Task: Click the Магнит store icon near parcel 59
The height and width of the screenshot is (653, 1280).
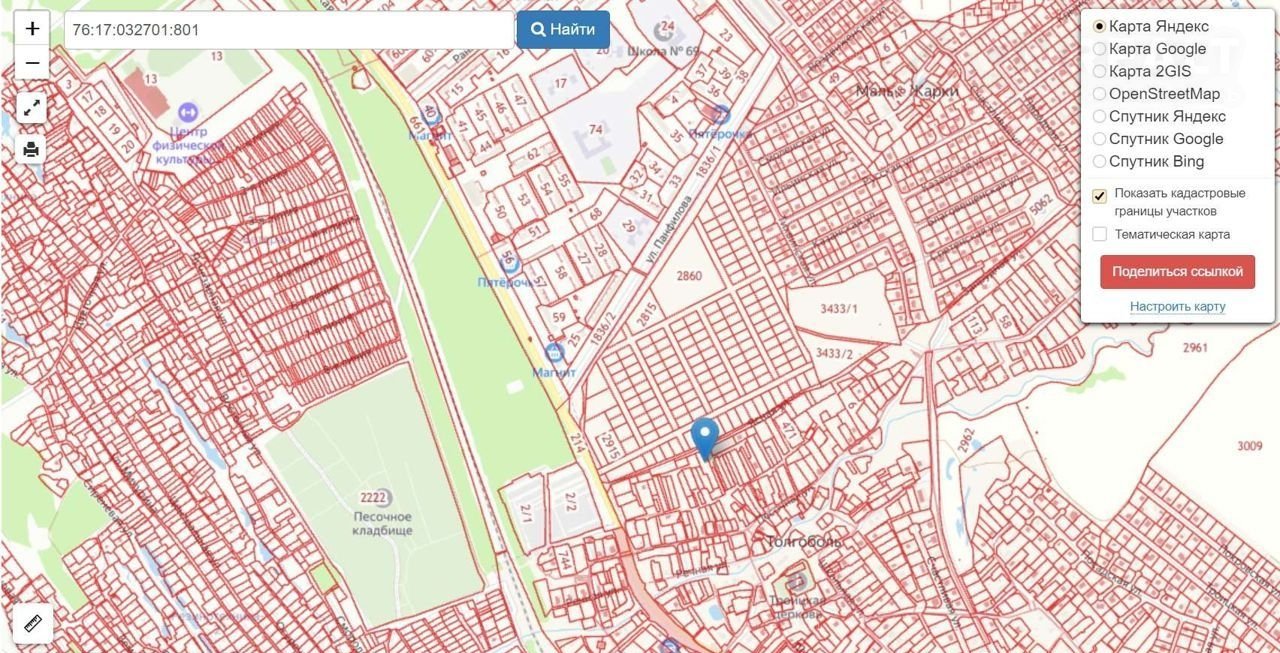Action: 554,352
